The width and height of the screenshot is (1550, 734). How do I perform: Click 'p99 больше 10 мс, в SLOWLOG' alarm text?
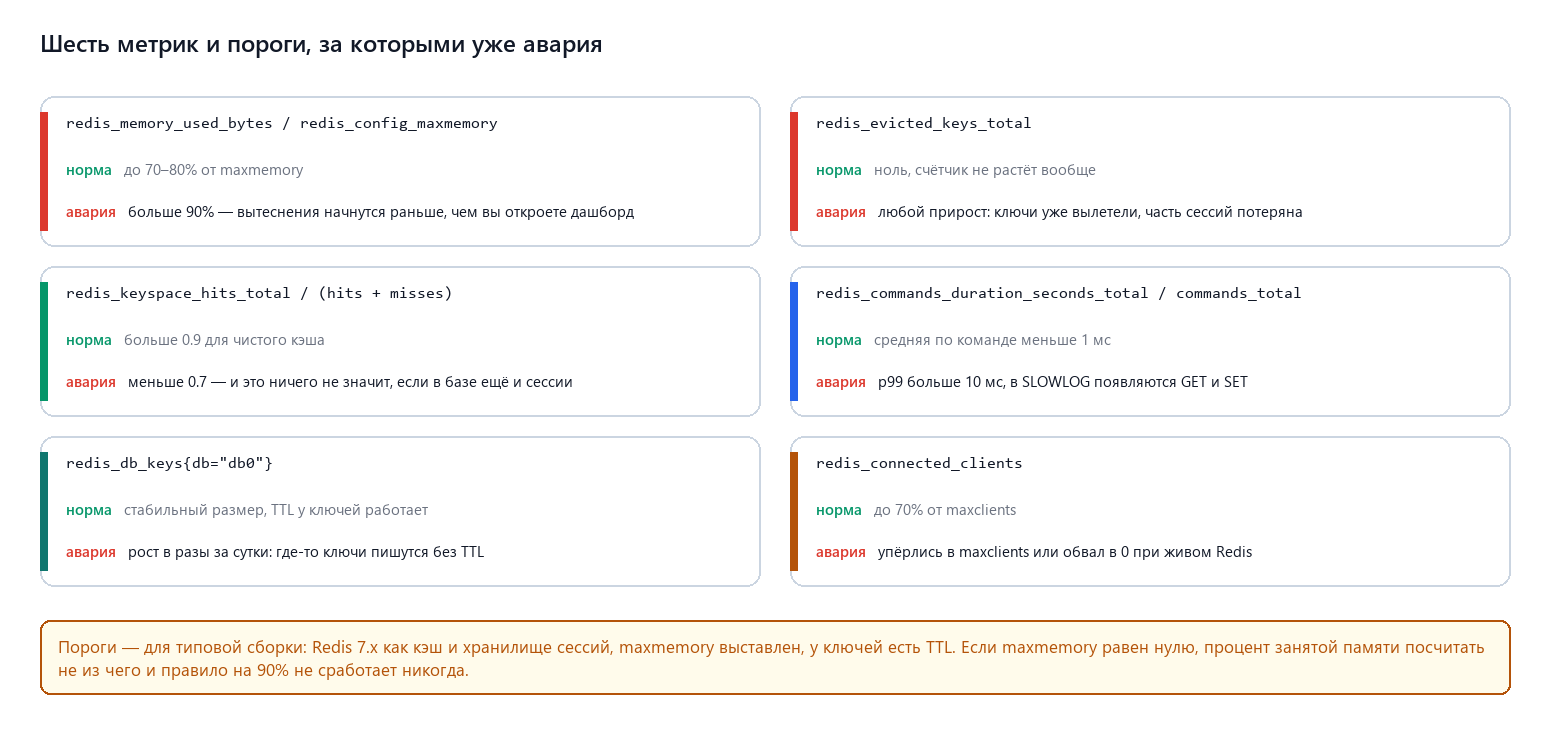point(1063,382)
